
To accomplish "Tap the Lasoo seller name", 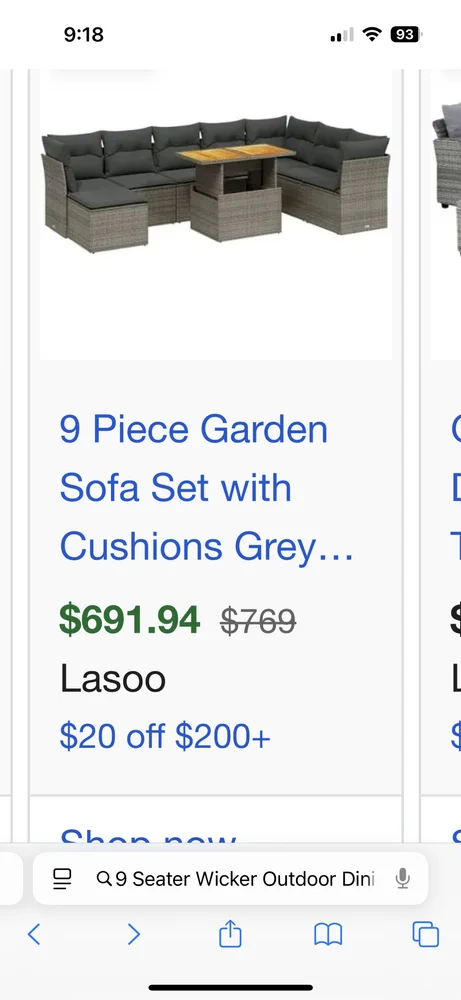I will click(x=113, y=679).
